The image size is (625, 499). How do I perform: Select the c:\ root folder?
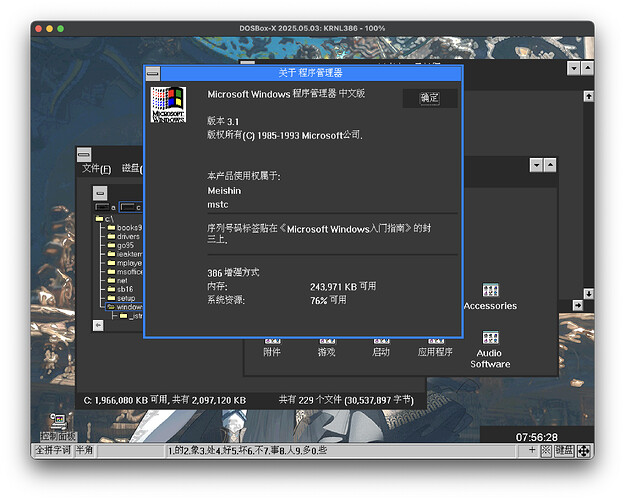tap(104, 219)
